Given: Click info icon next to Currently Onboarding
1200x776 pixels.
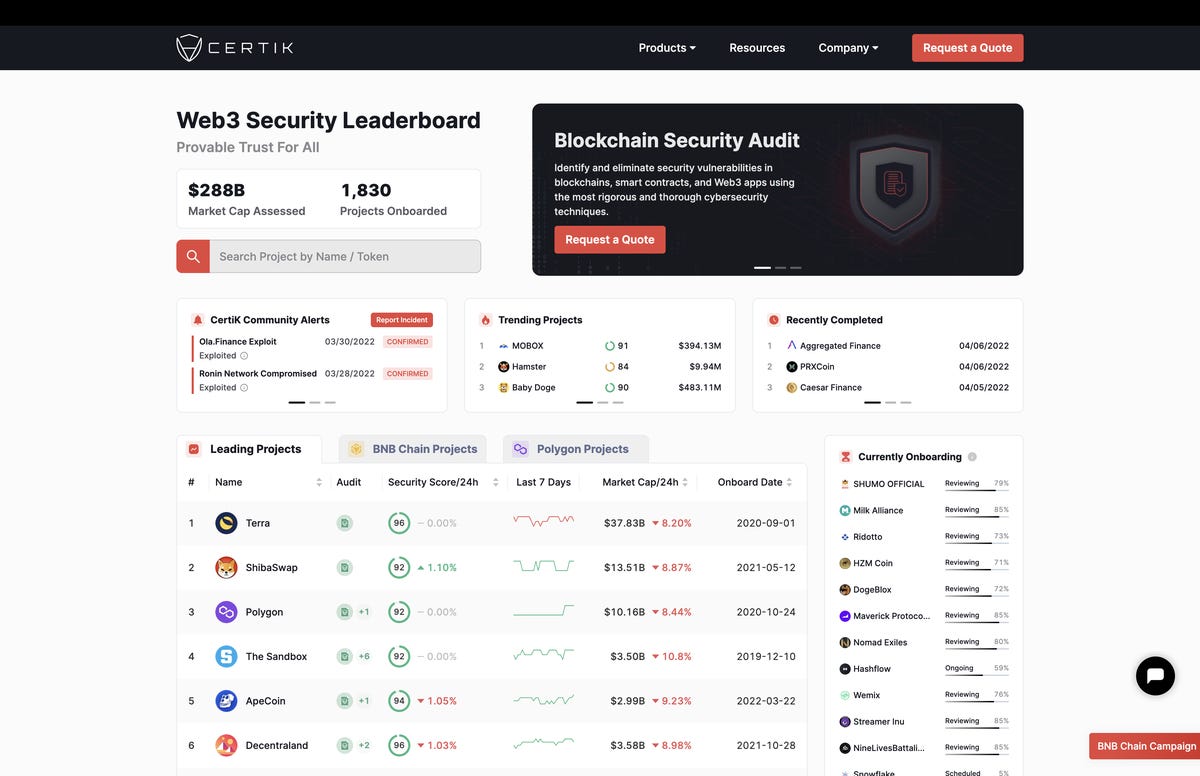Looking at the screenshot, I should pyautogui.click(x=972, y=457).
